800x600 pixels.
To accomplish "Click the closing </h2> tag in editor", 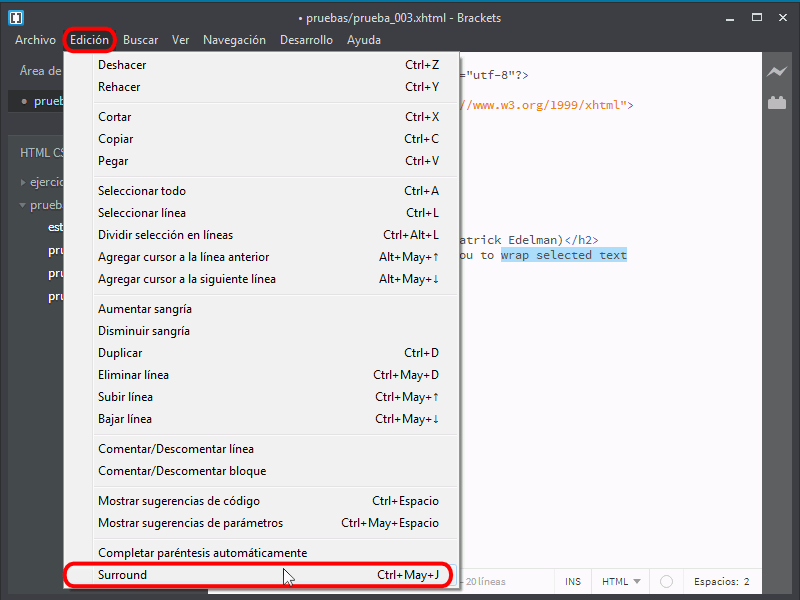I will click(581, 240).
